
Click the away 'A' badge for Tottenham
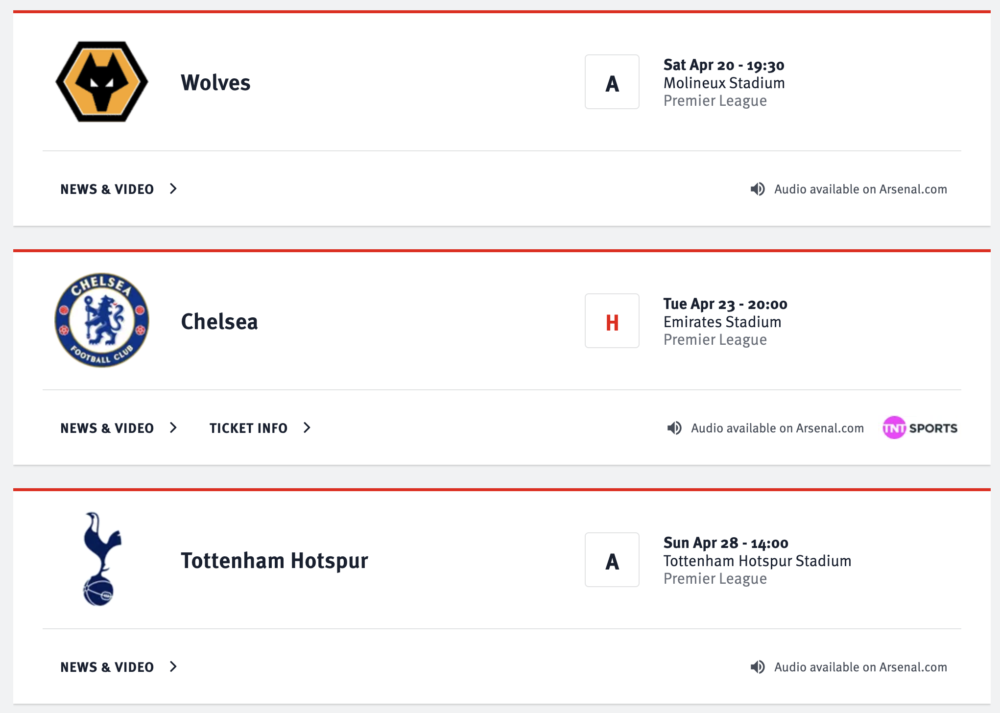[x=612, y=560]
